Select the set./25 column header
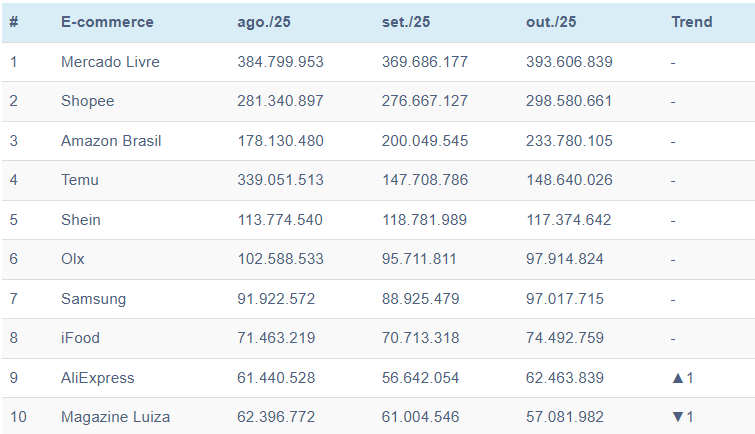This screenshot has height=434, width=755. click(x=407, y=22)
